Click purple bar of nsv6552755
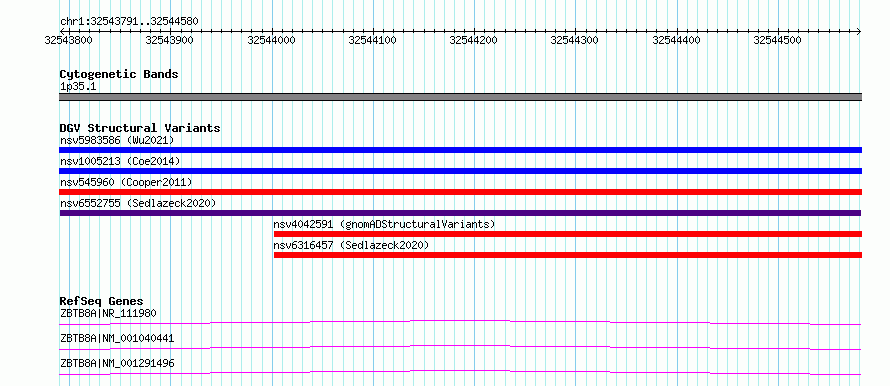This screenshot has height=386, width=890. (460, 213)
